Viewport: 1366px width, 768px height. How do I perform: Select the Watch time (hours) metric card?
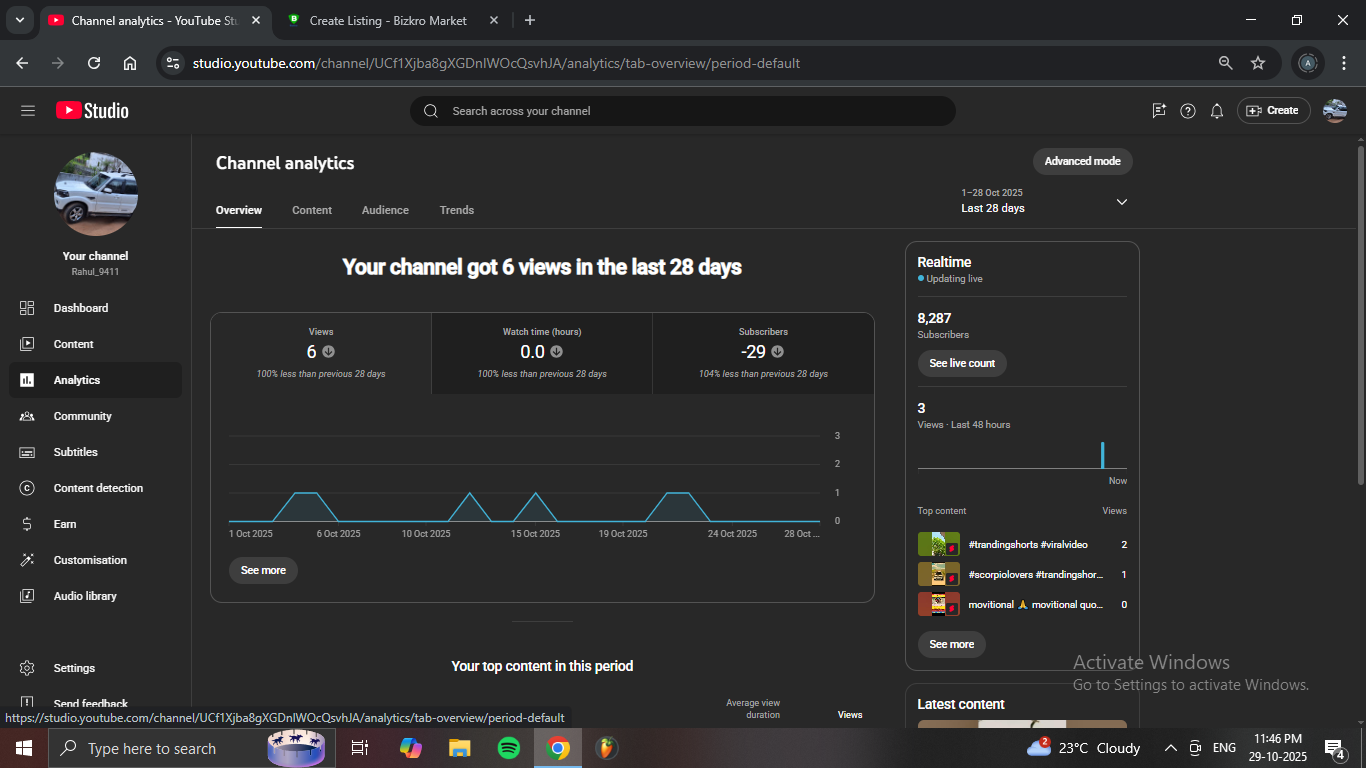pos(541,353)
